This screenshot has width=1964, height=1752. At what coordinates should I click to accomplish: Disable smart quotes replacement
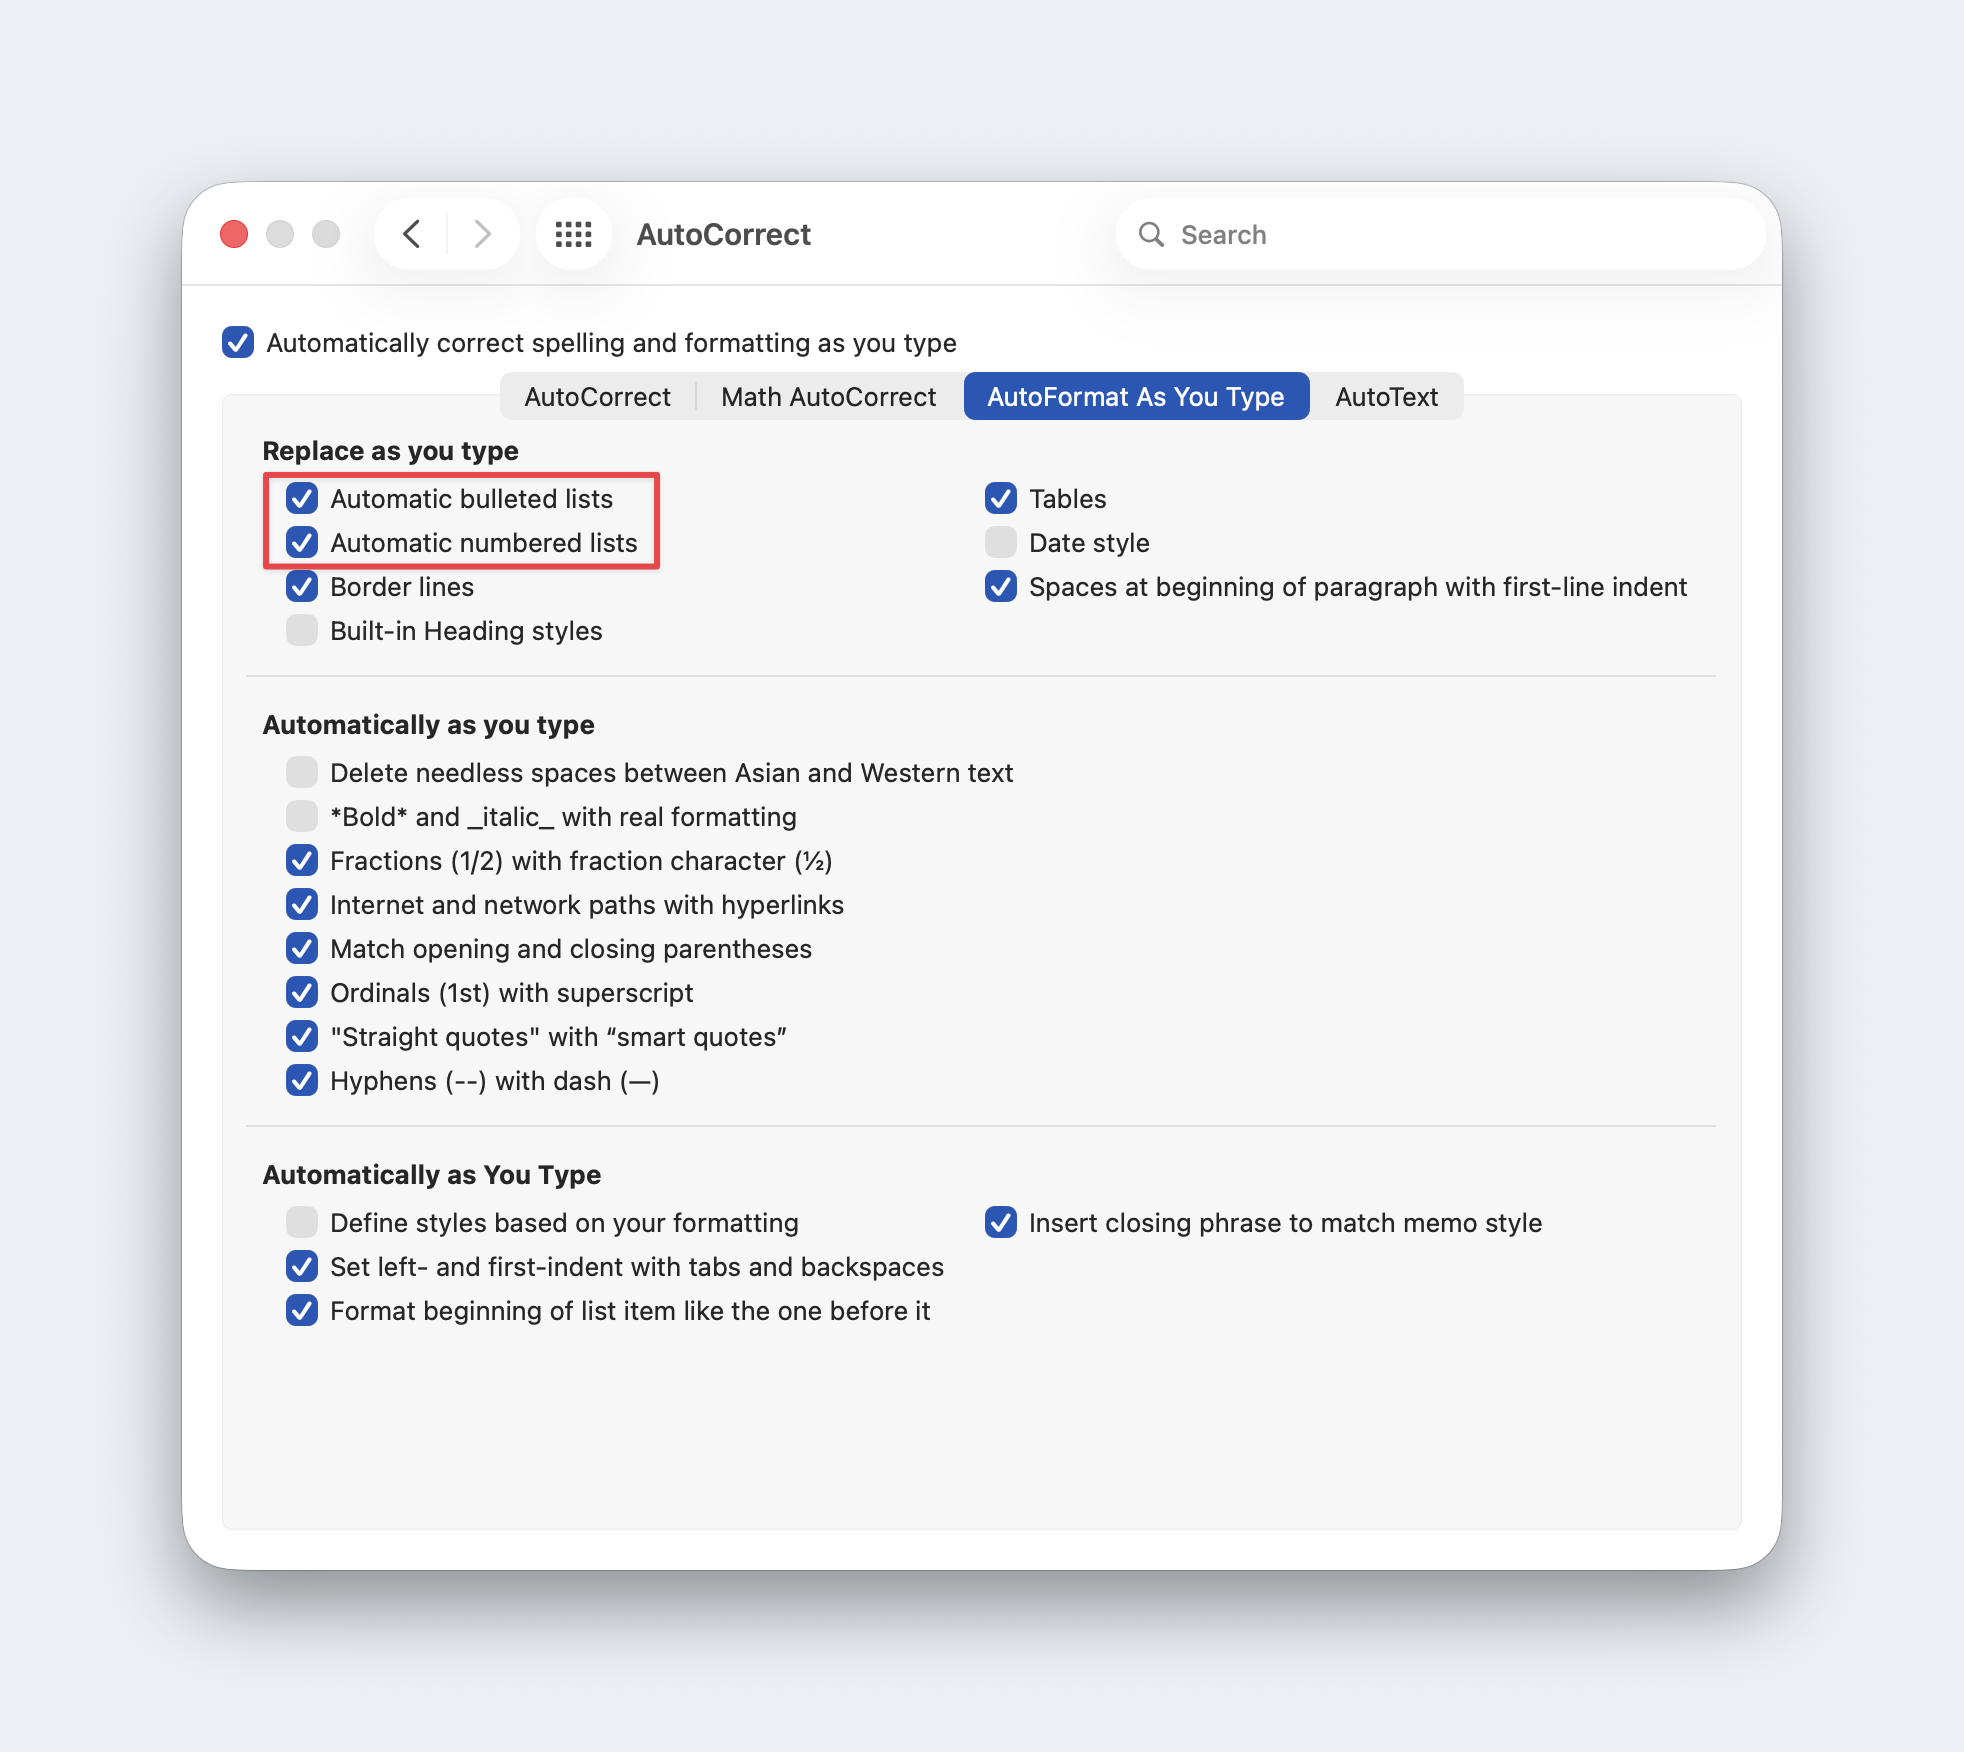(302, 1036)
